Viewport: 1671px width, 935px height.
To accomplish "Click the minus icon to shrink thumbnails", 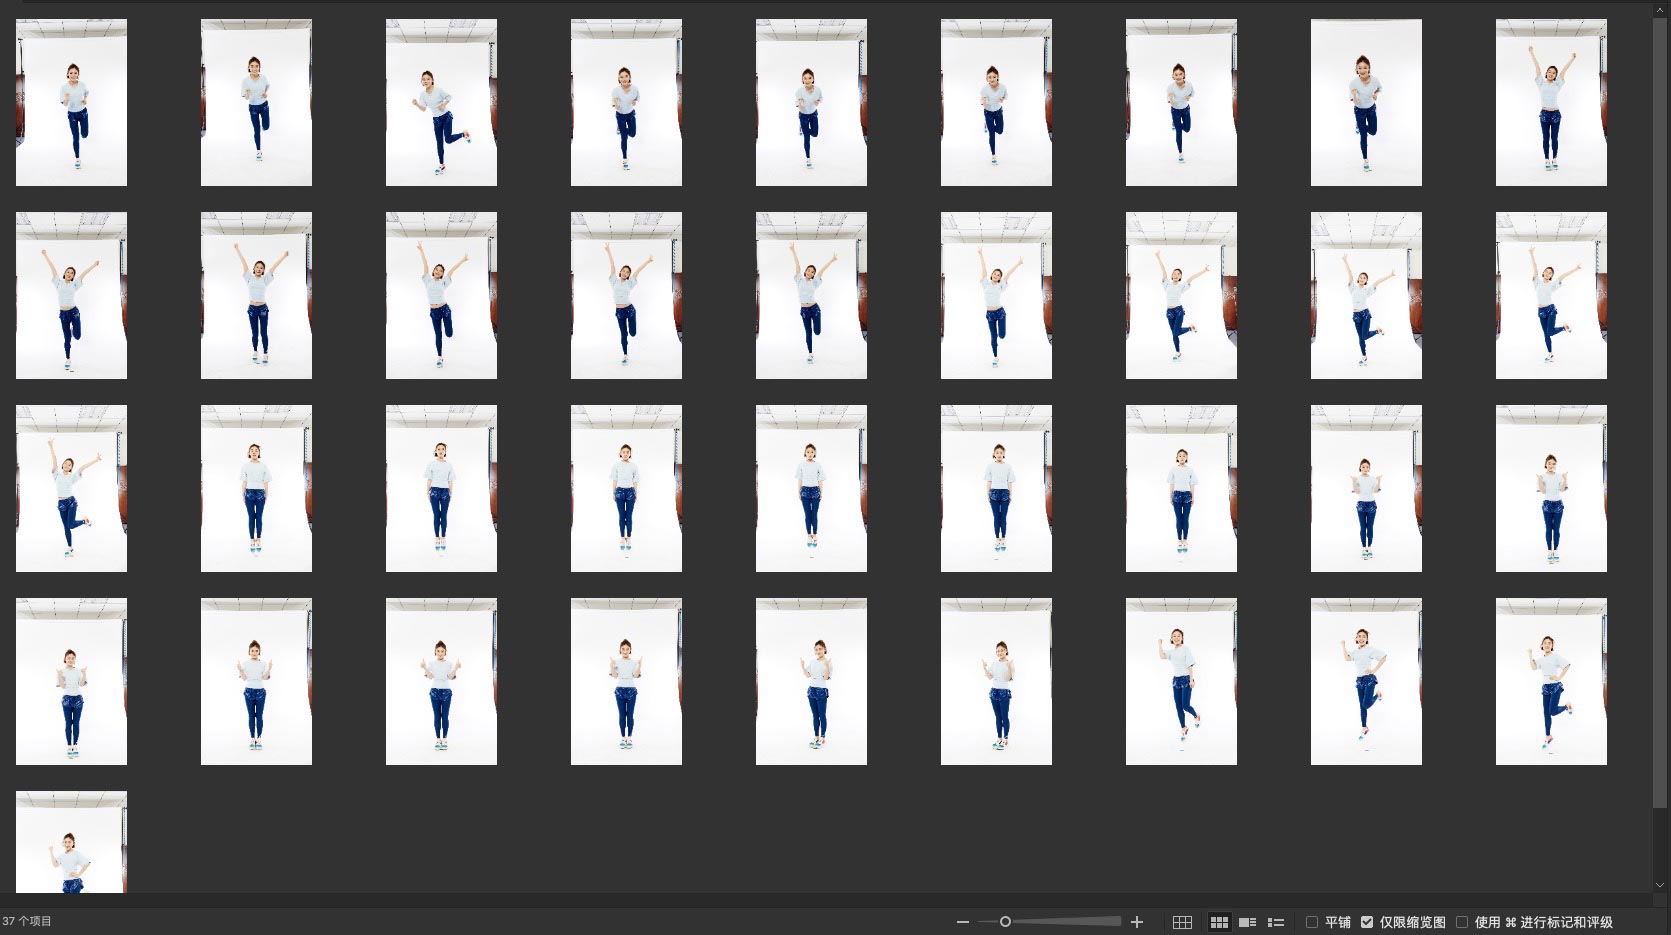I will (962, 922).
